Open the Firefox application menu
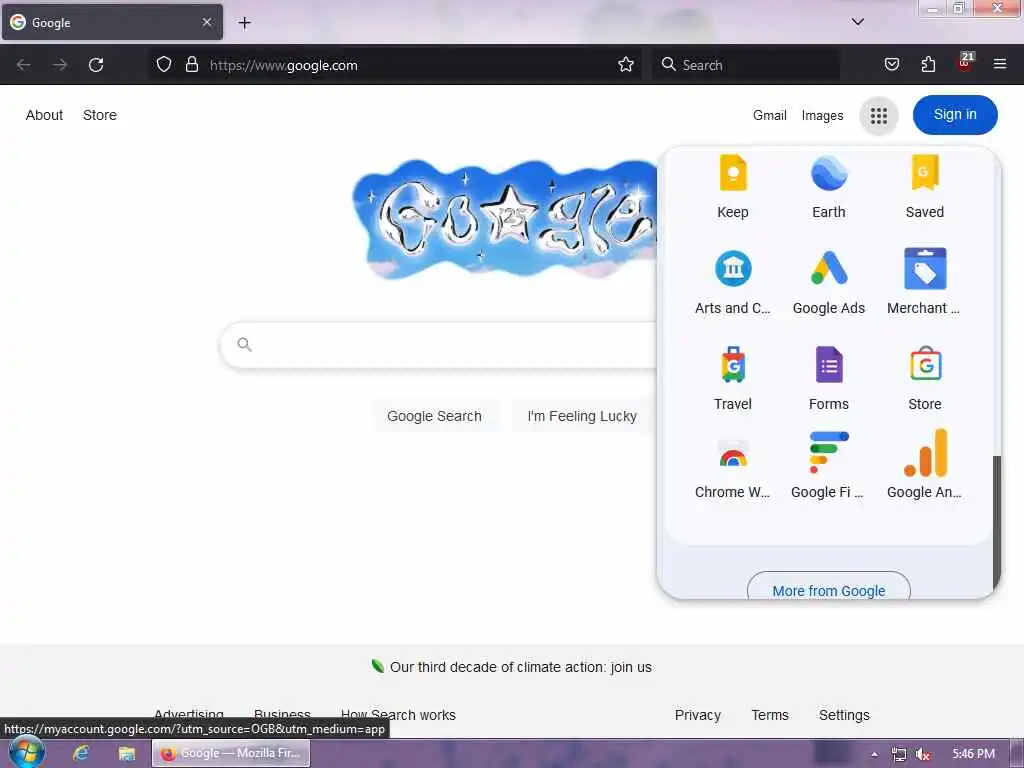The height and width of the screenshot is (768, 1024). click(x=1000, y=65)
